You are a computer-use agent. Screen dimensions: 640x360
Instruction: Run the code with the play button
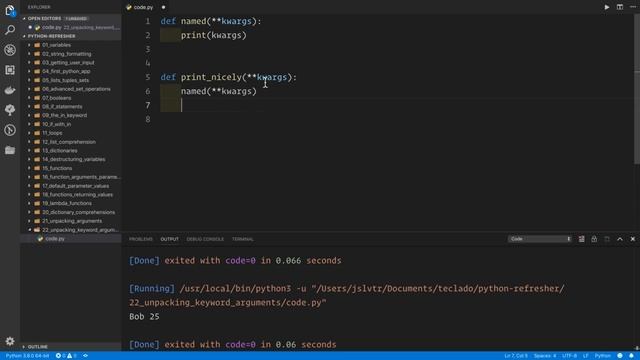pyautogui.click(x=607, y=7)
